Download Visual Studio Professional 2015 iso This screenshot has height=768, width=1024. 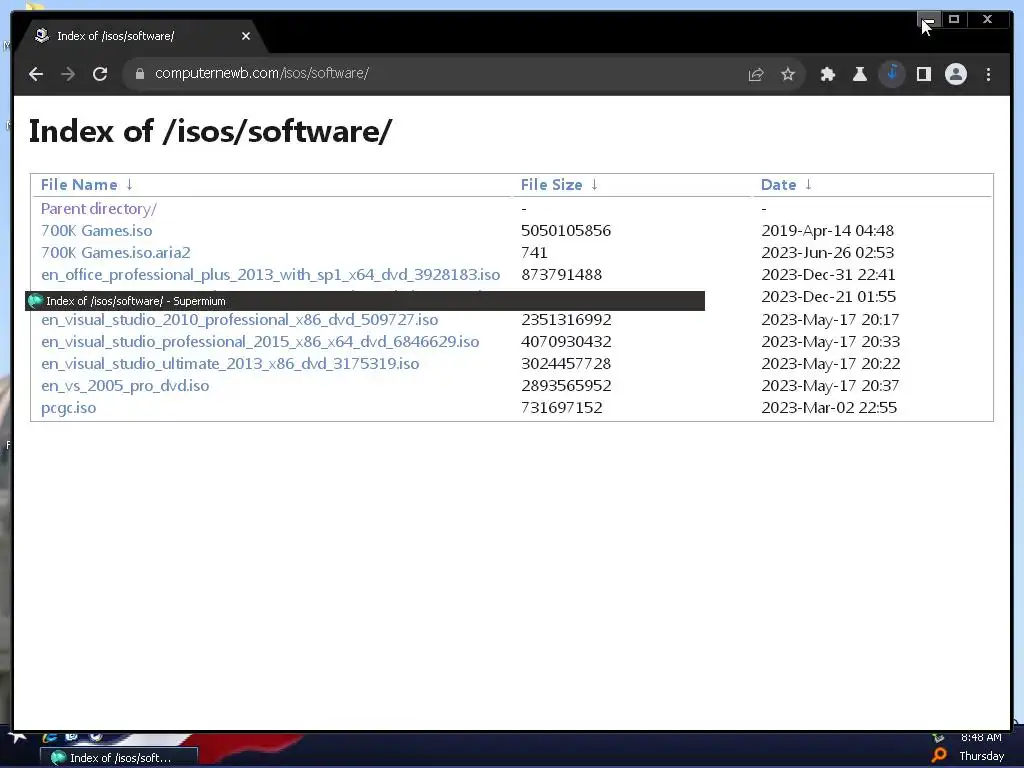pyautogui.click(x=260, y=342)
